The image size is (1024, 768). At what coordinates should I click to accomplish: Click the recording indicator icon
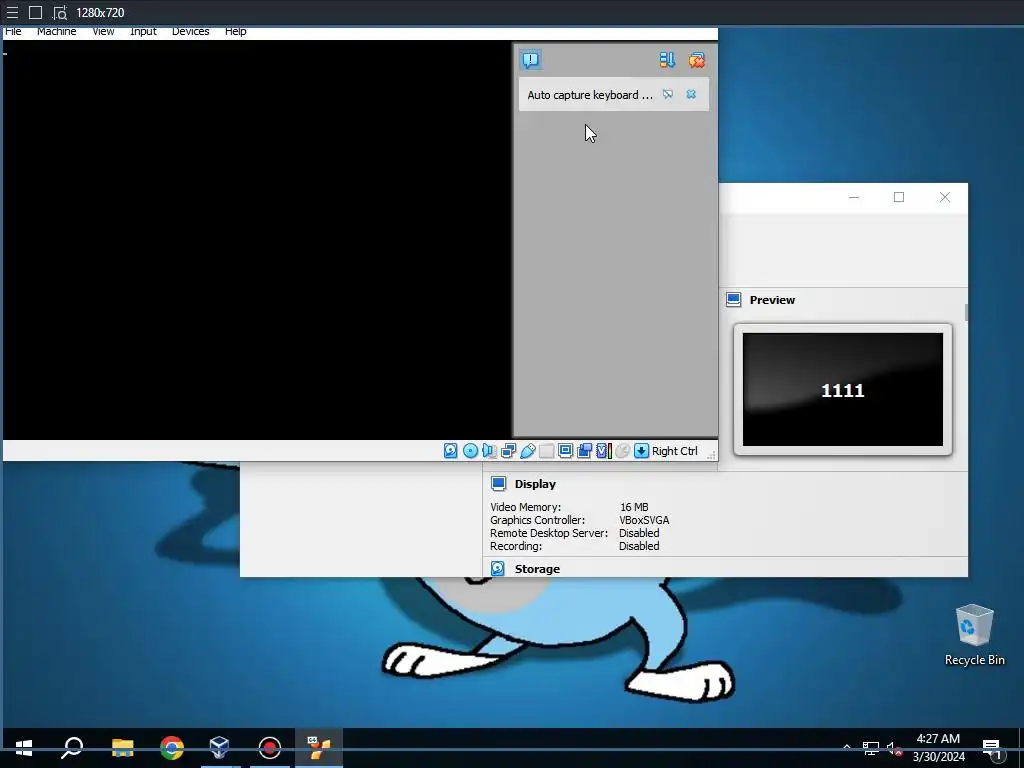click(584, 451)
